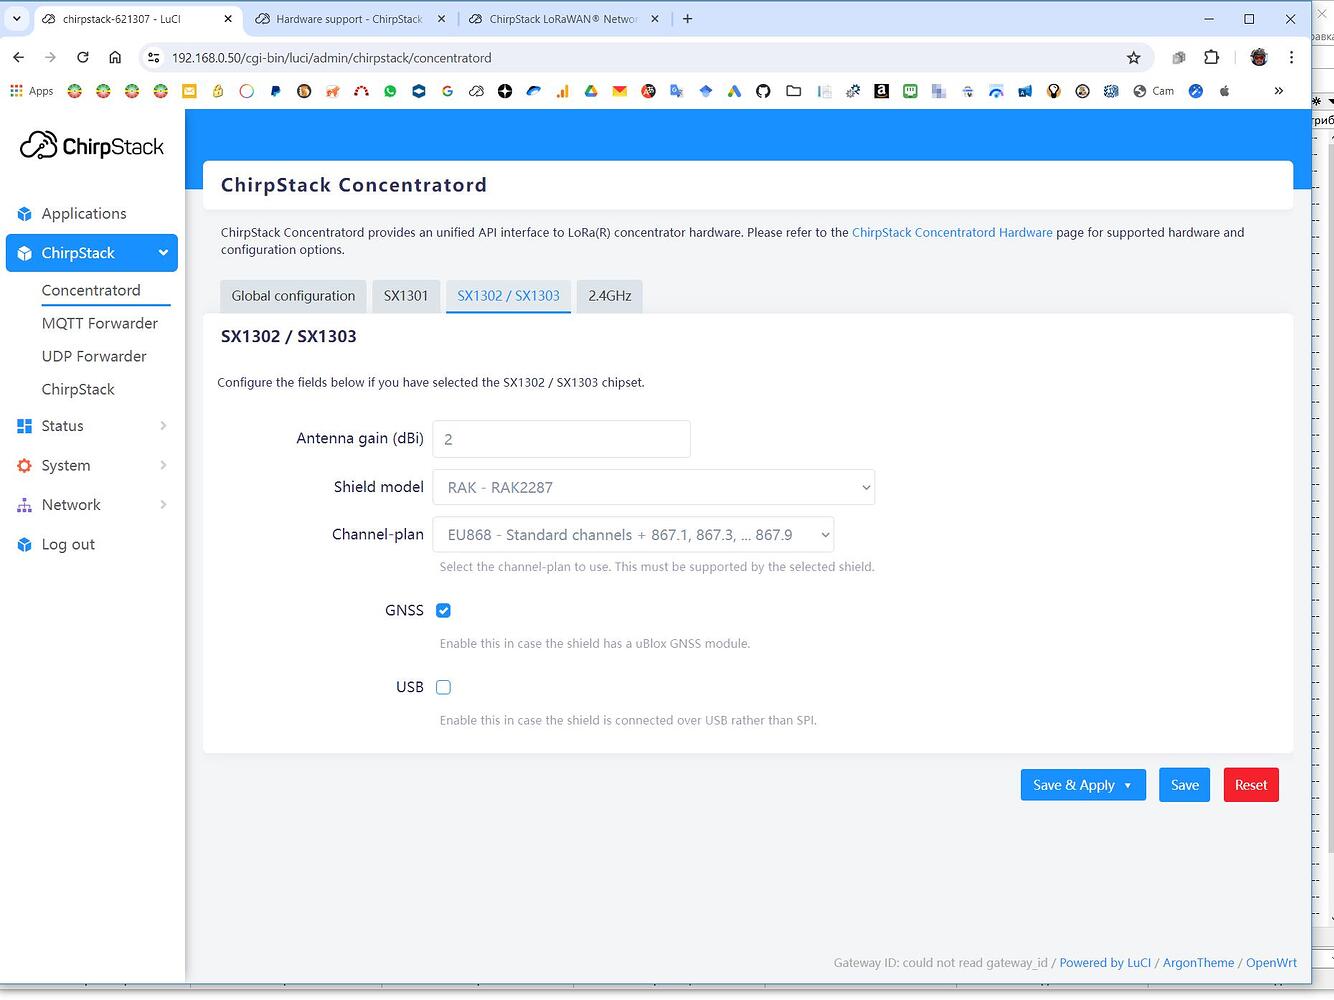
Task: Open the Chrome three-dot menu
Action: click(x=1291, y=58)
